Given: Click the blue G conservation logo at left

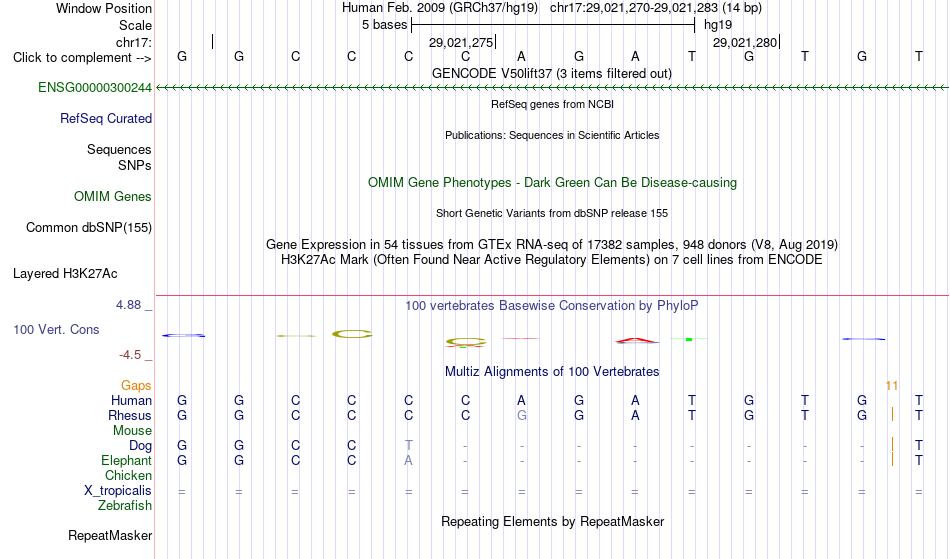Looking at the screenshot, I should pyautogui.click(x=184, y=336).
